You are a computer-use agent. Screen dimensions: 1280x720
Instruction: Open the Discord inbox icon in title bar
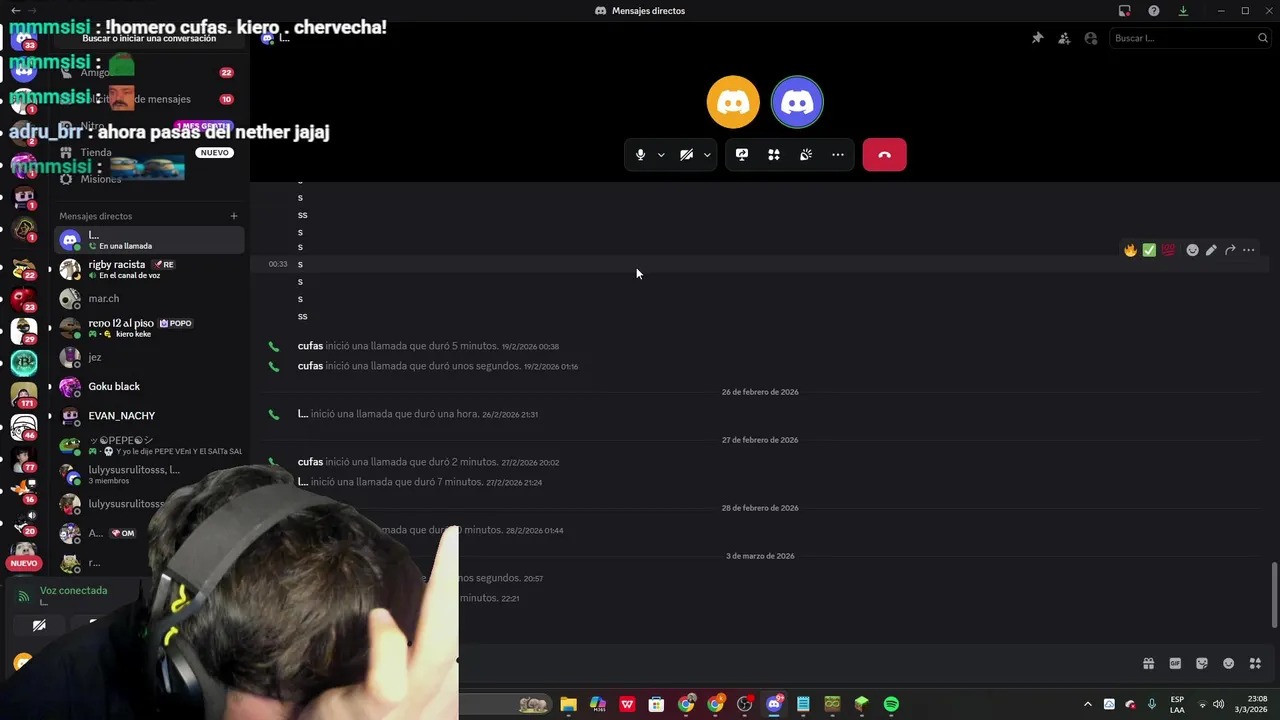1125,10
